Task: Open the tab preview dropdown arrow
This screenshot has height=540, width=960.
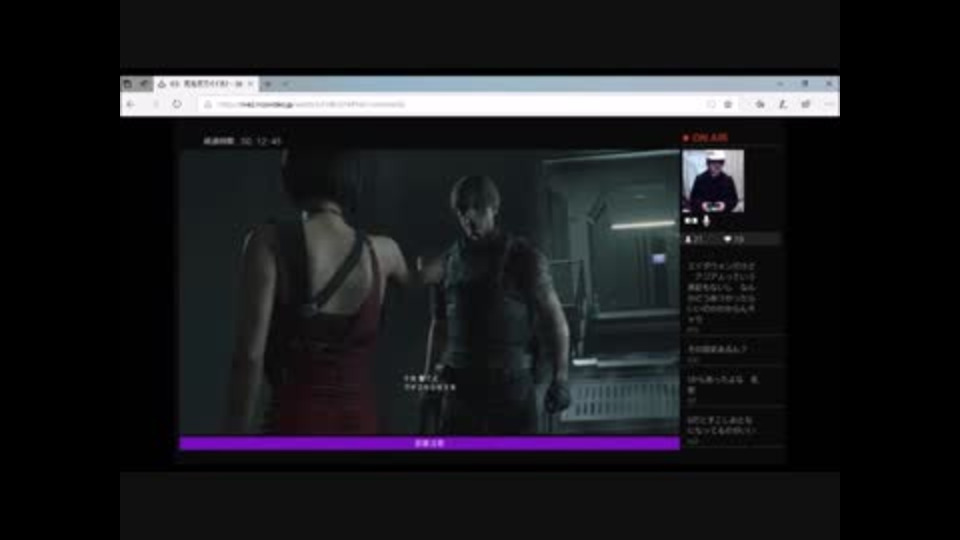Action: [x=285, y=84]
